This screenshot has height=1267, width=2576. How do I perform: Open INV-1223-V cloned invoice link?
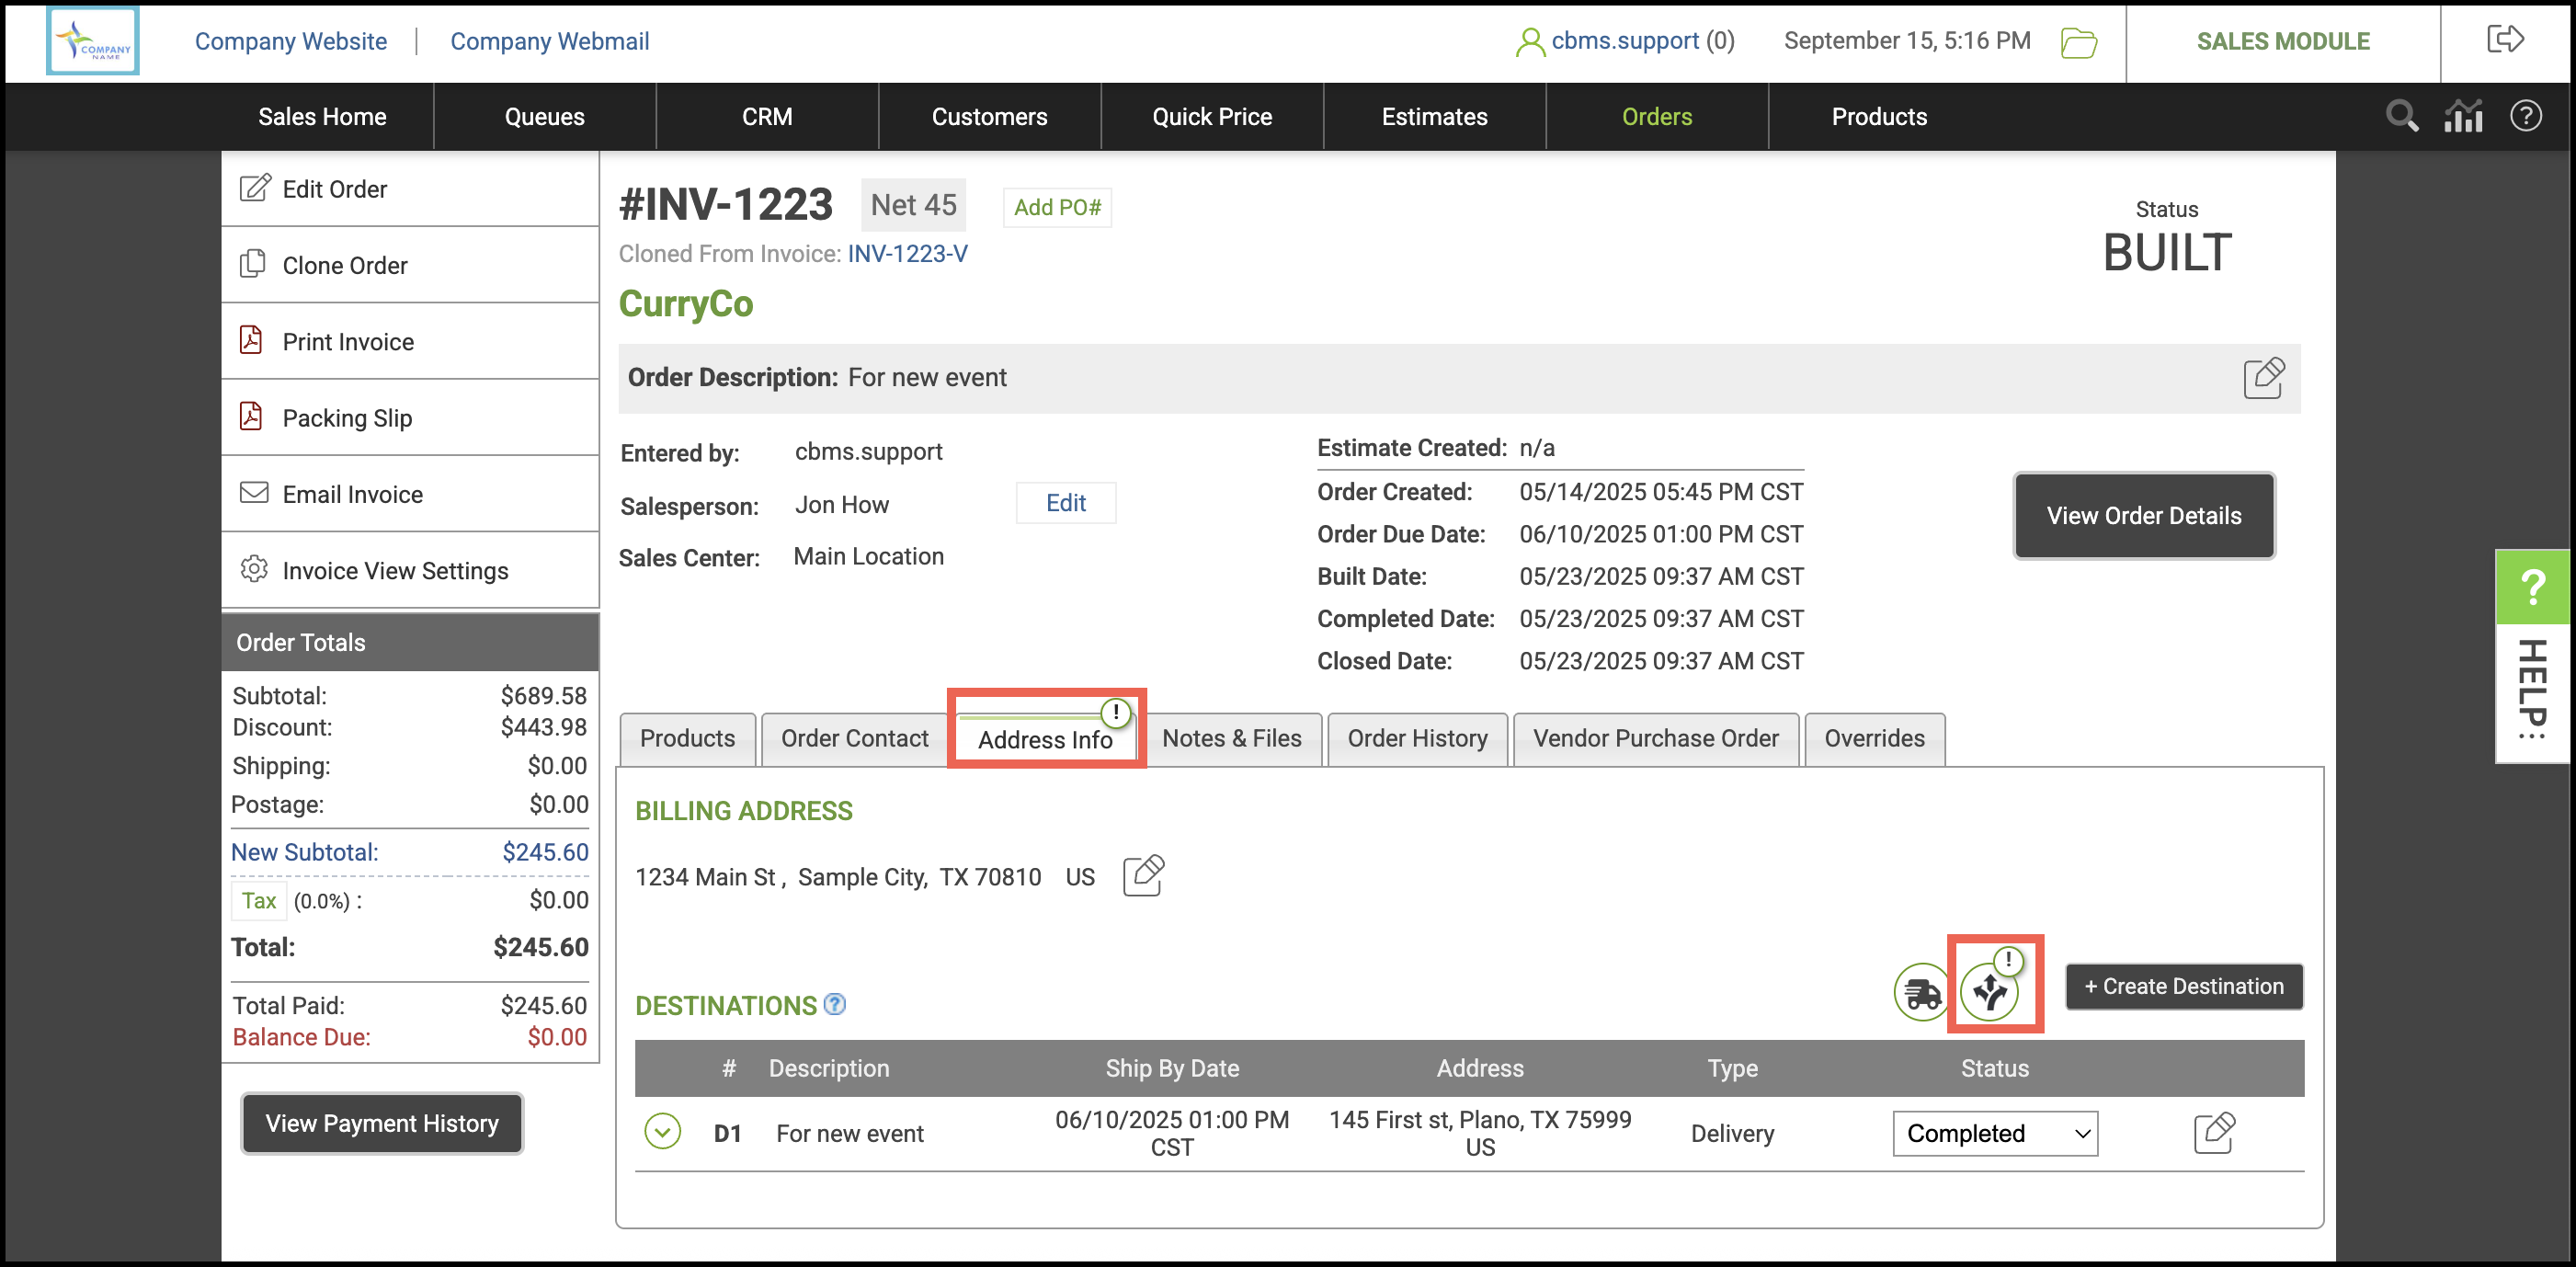pos(907,254)
